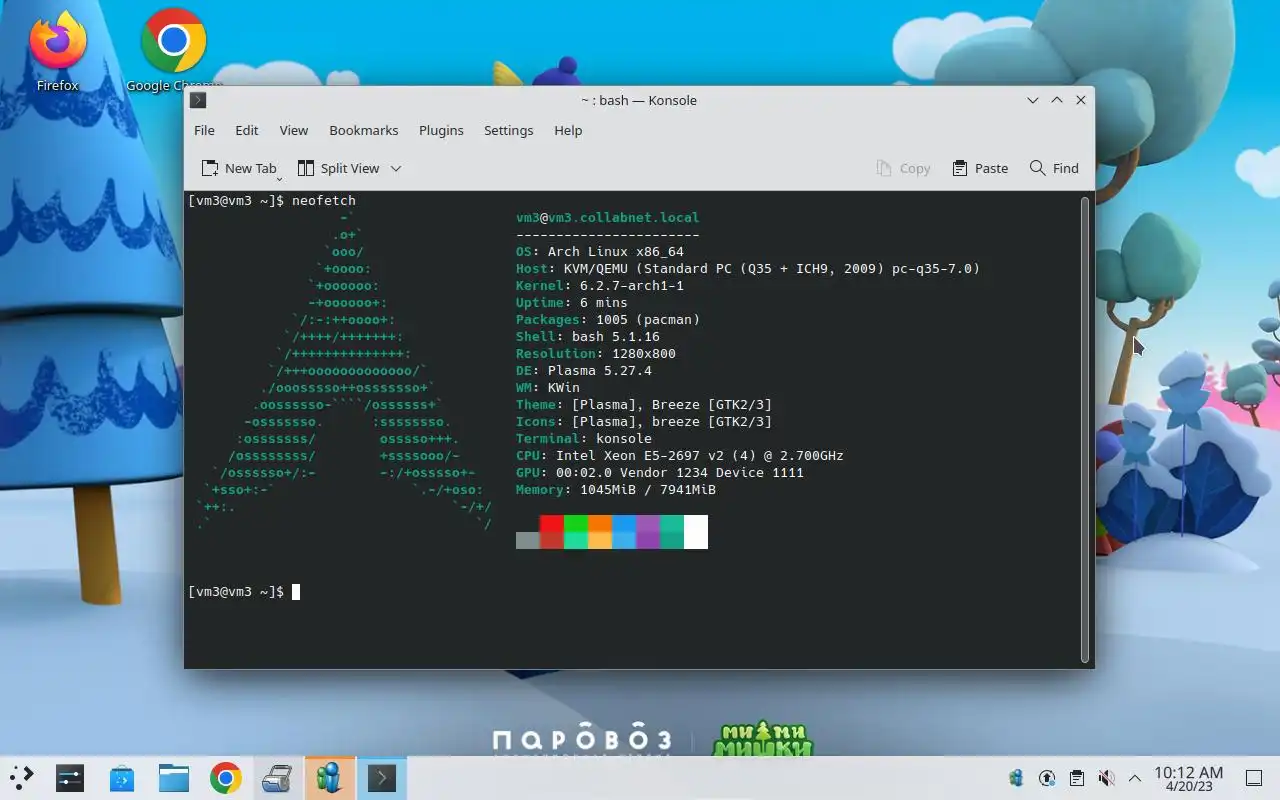Click the 'CPU: Intel Xeon E5-2697' line

coord(680,456)
